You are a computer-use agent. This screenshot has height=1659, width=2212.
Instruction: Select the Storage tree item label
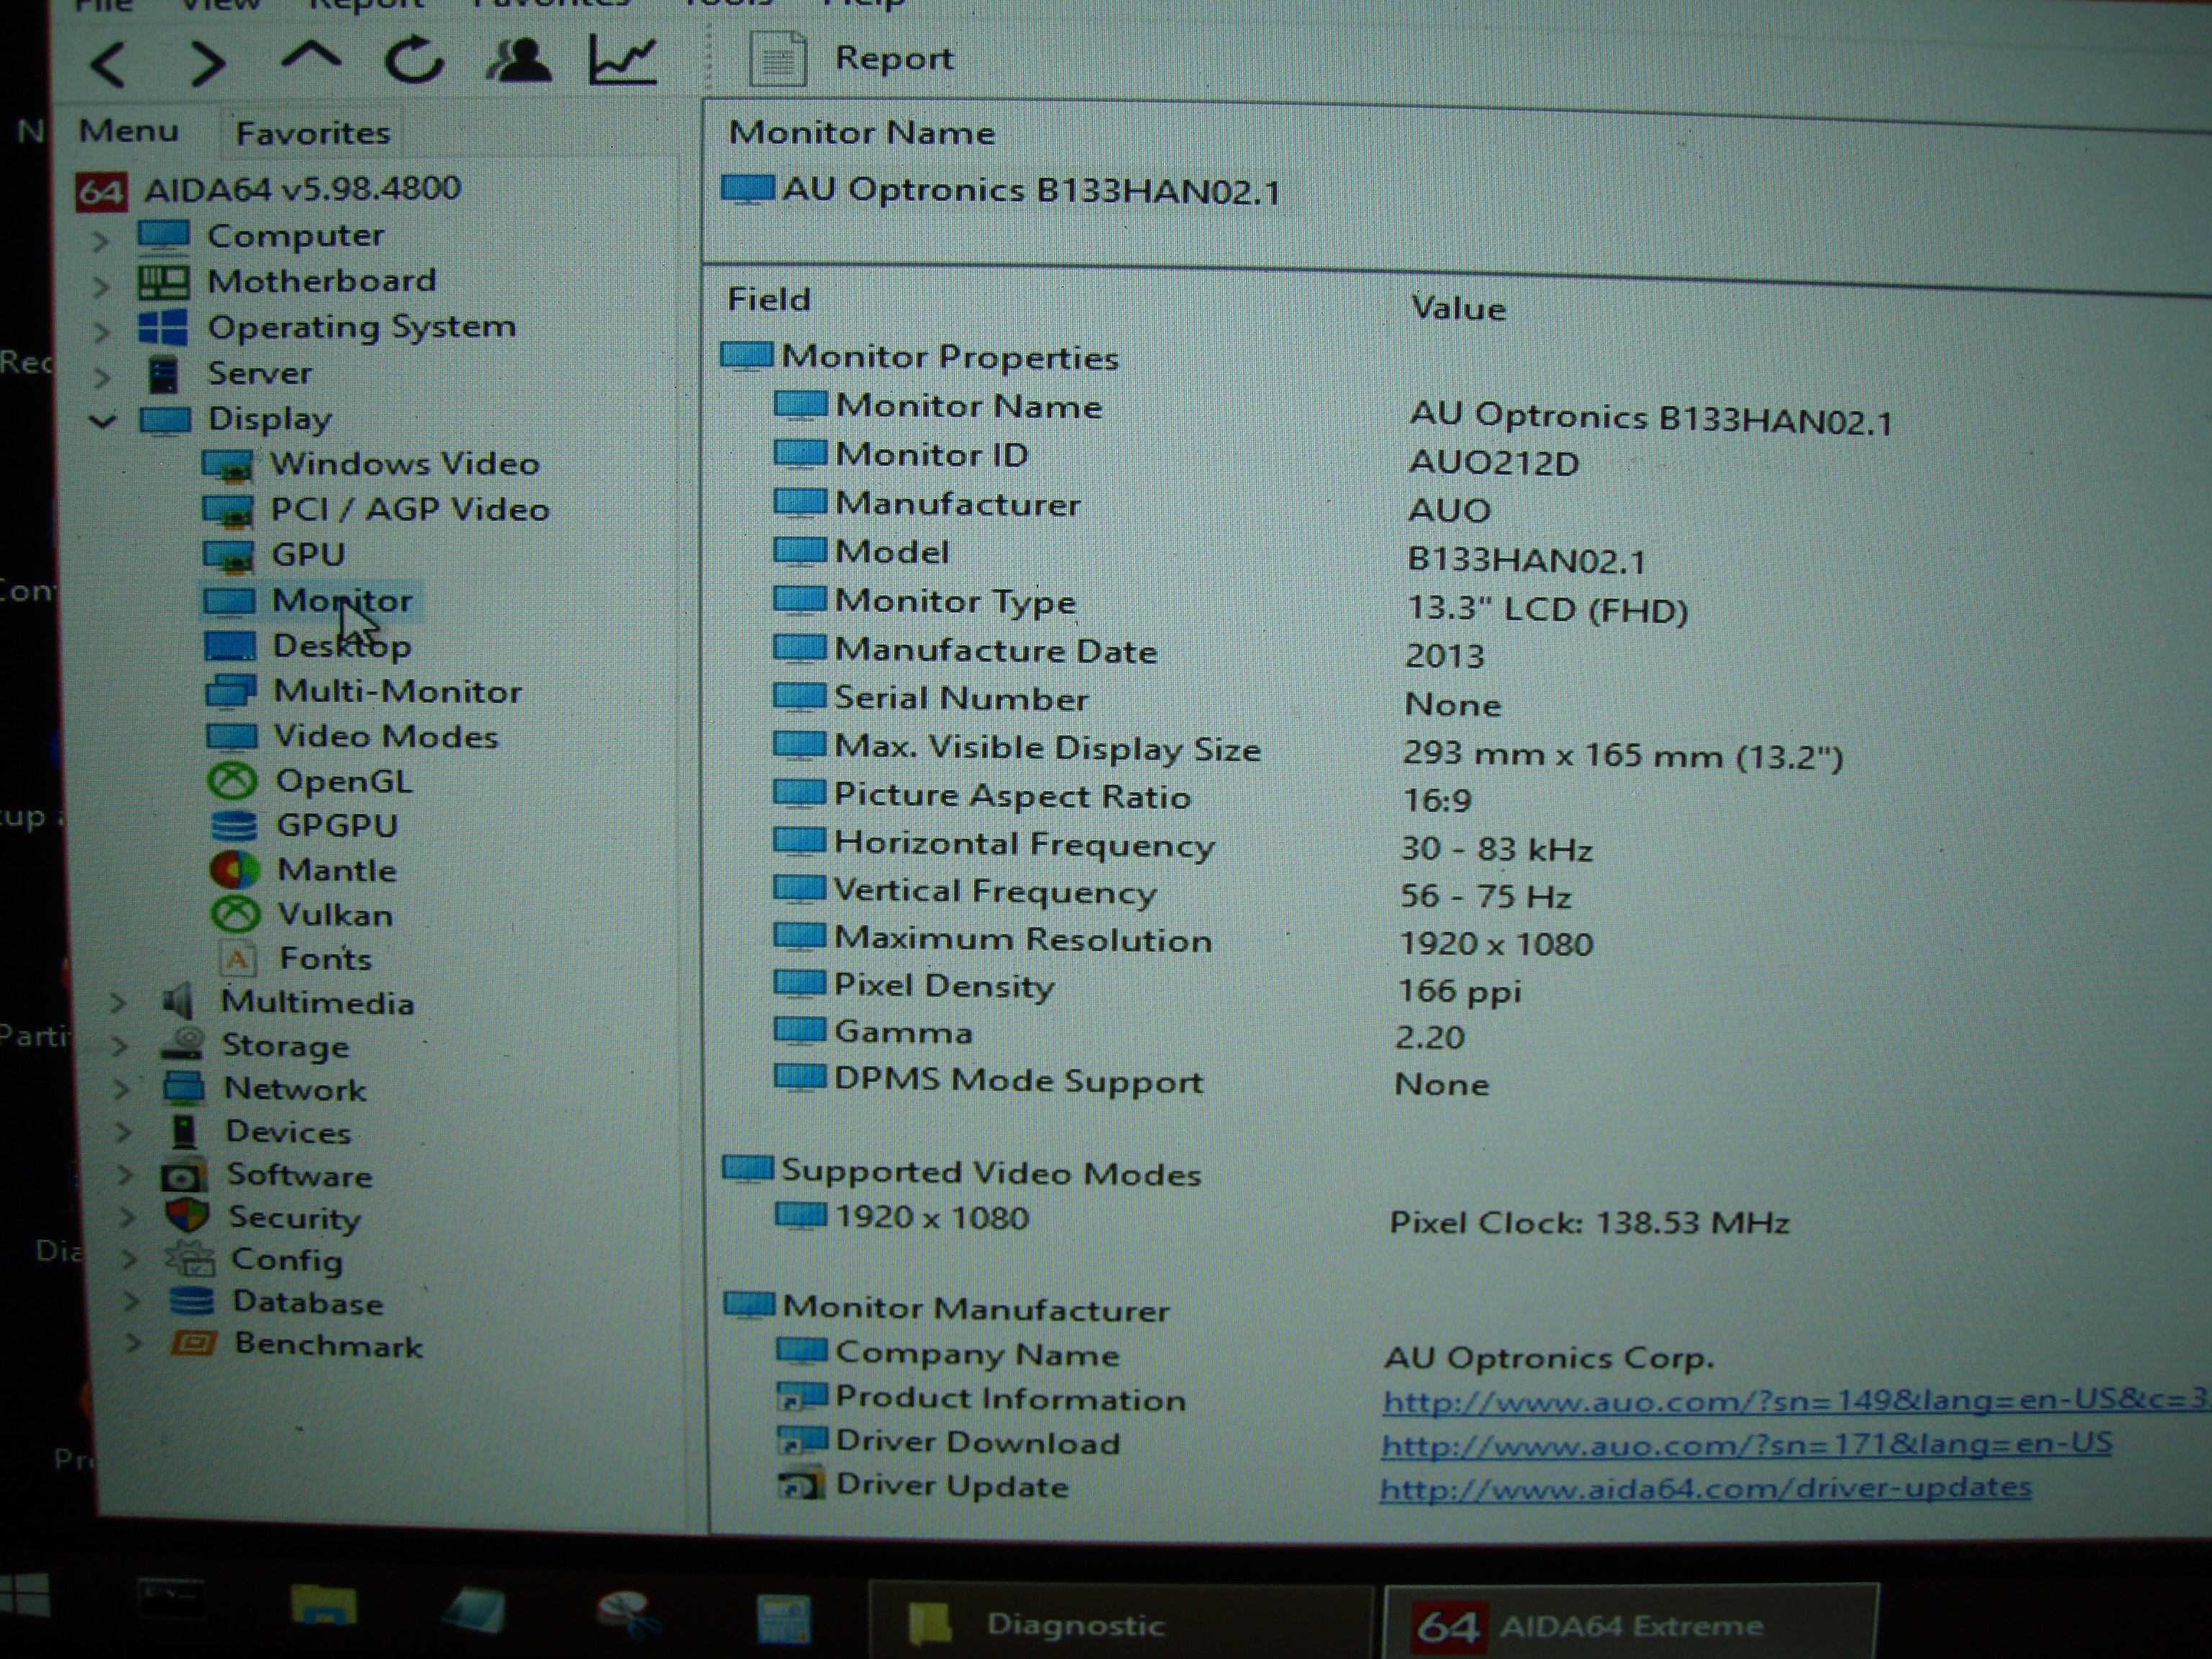coord(285,1046)
